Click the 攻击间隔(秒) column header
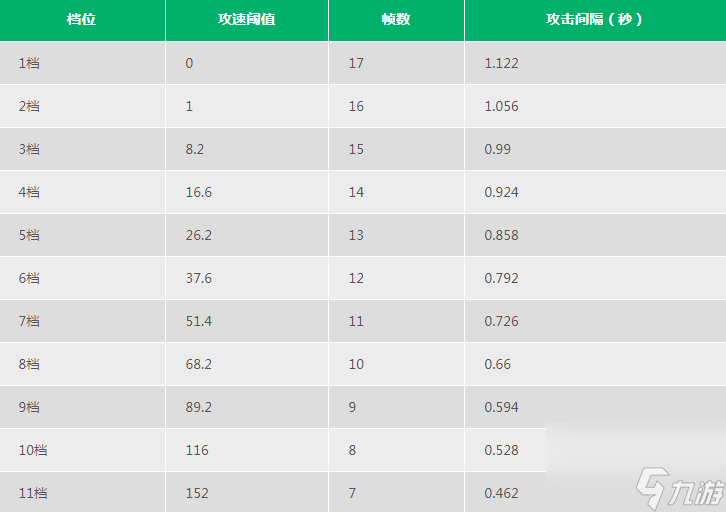Viewport: 726px width, 512px height. click(595, 20)
